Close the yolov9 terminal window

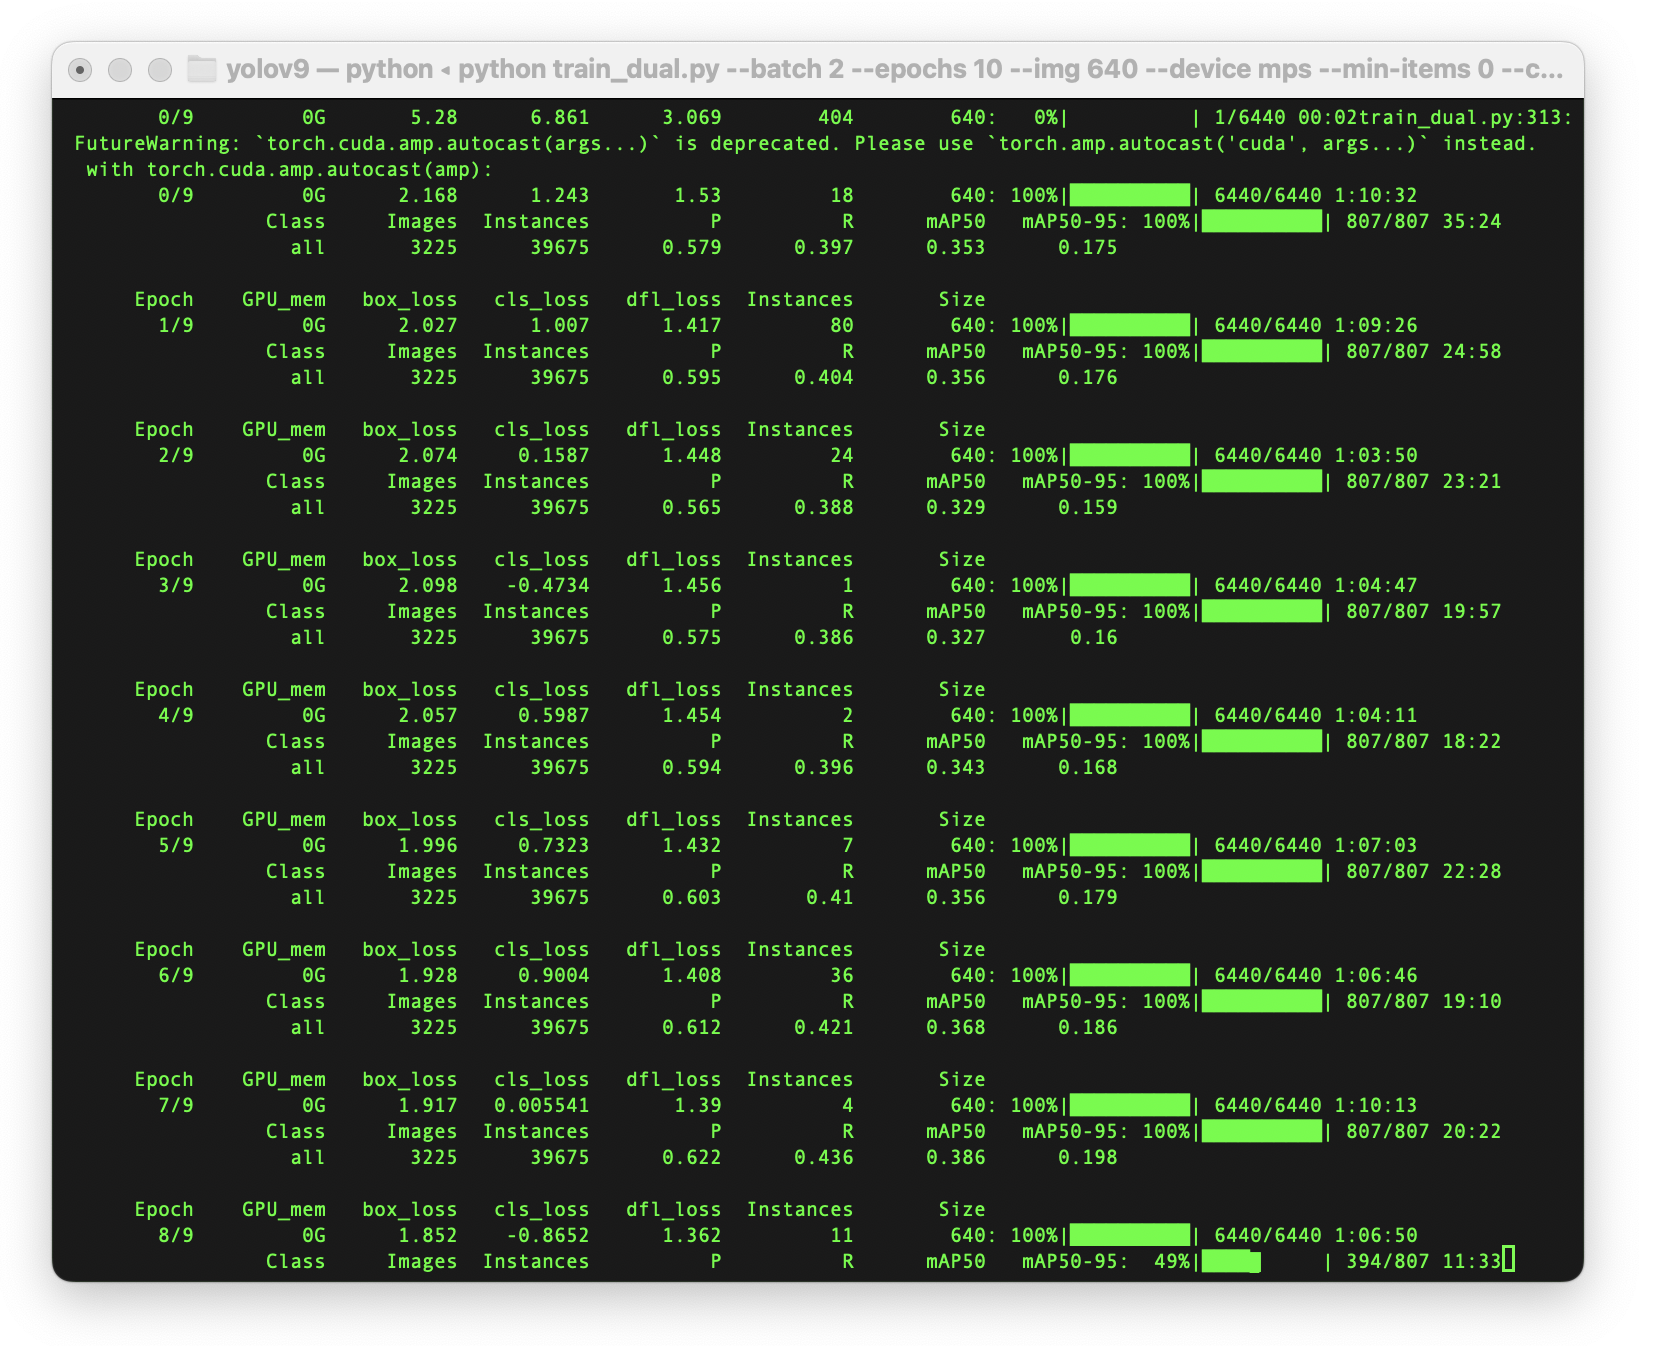point(80,69)
